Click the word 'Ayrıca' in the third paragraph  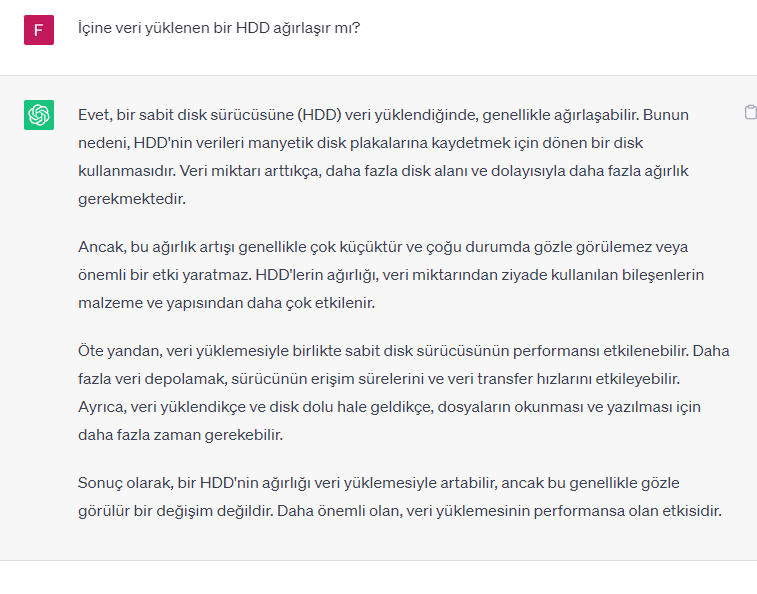pos(100,407)
